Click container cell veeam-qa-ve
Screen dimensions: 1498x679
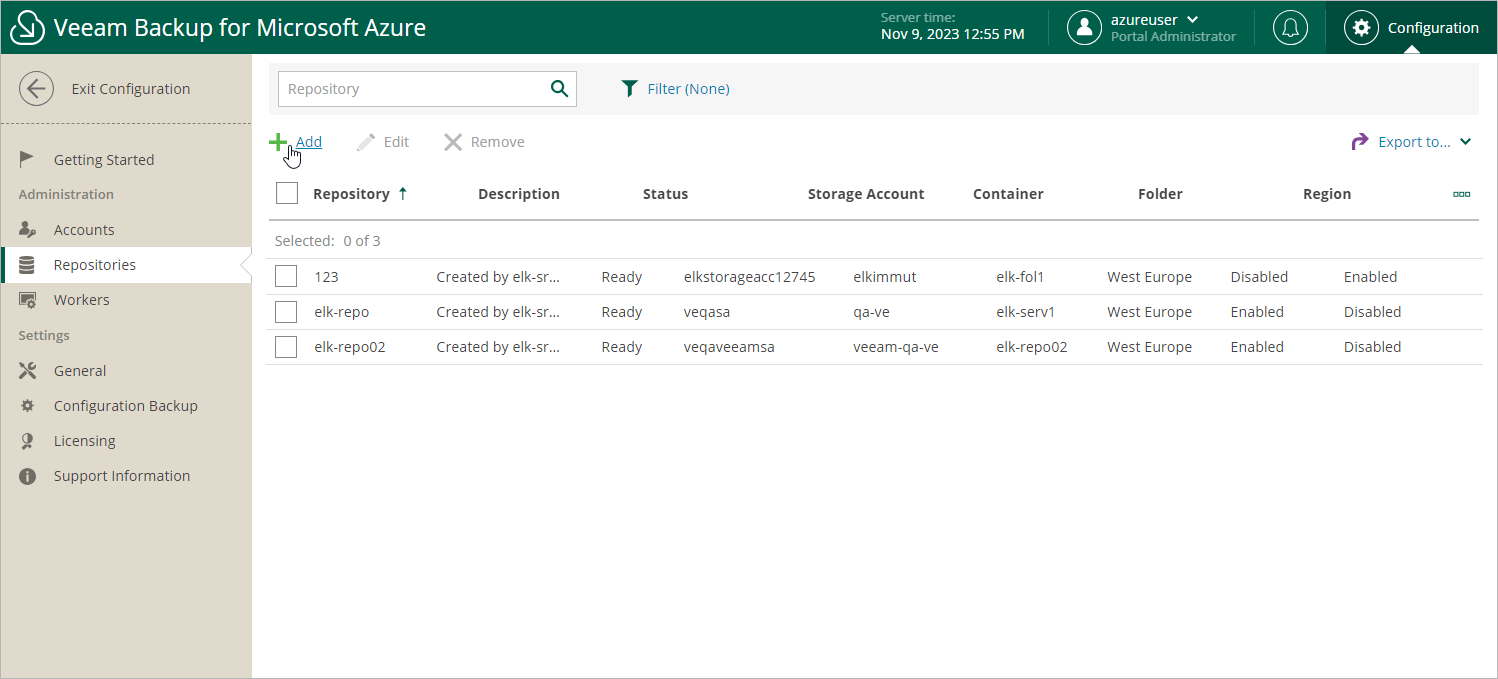point(896,347)
